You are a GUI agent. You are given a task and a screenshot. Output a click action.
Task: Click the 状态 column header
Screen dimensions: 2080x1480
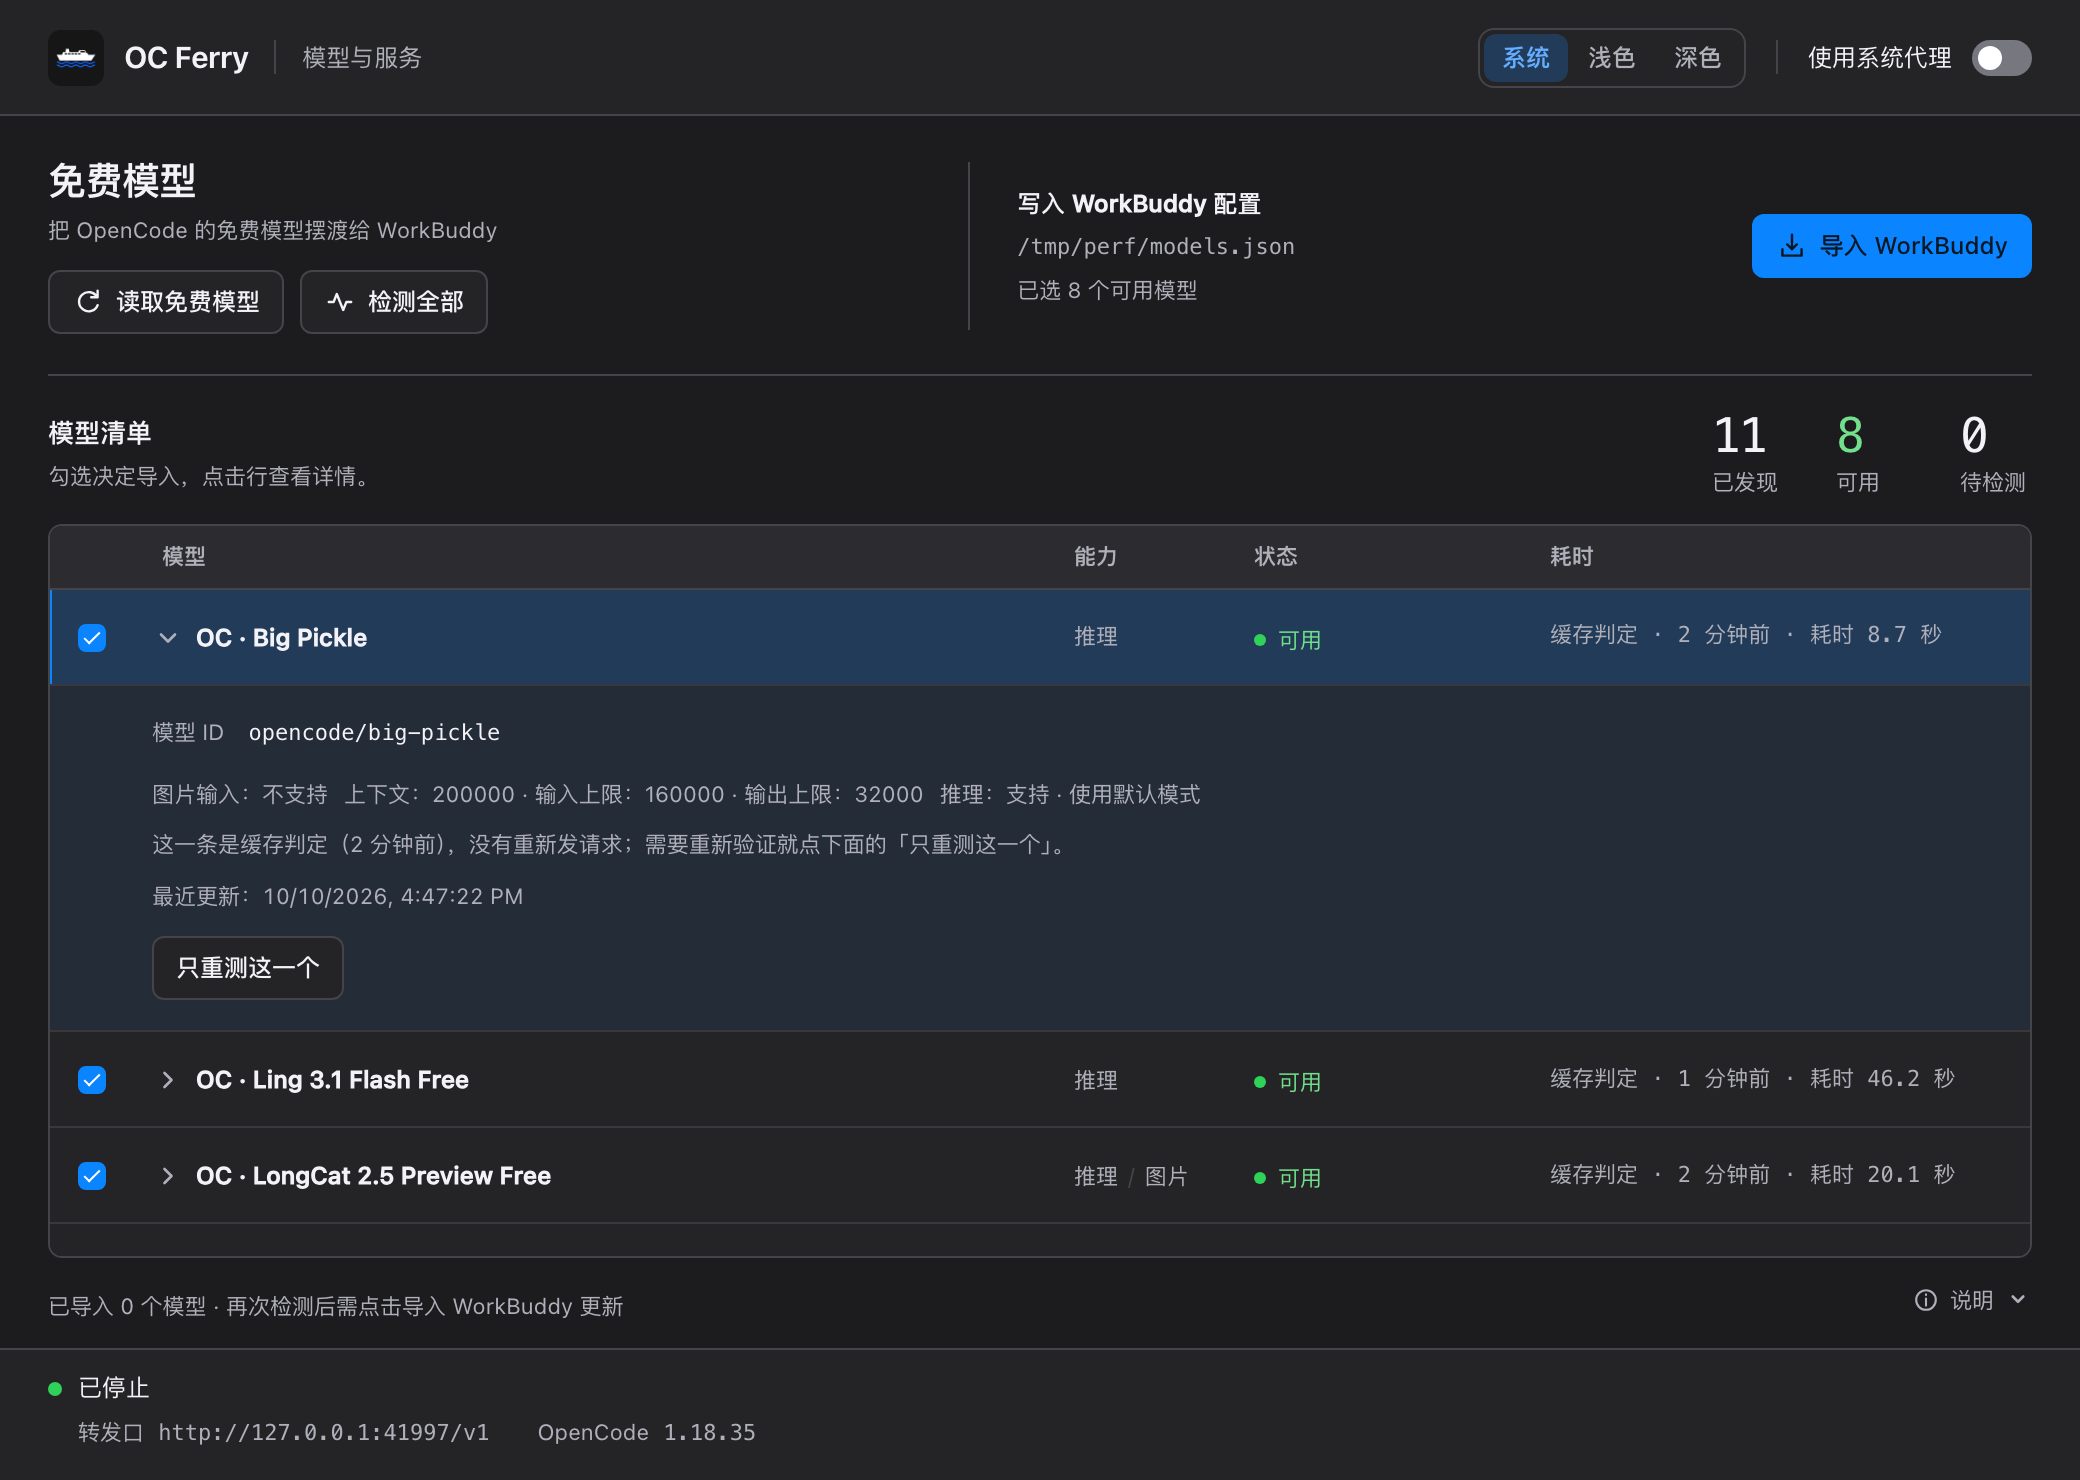click(1276, 557)
